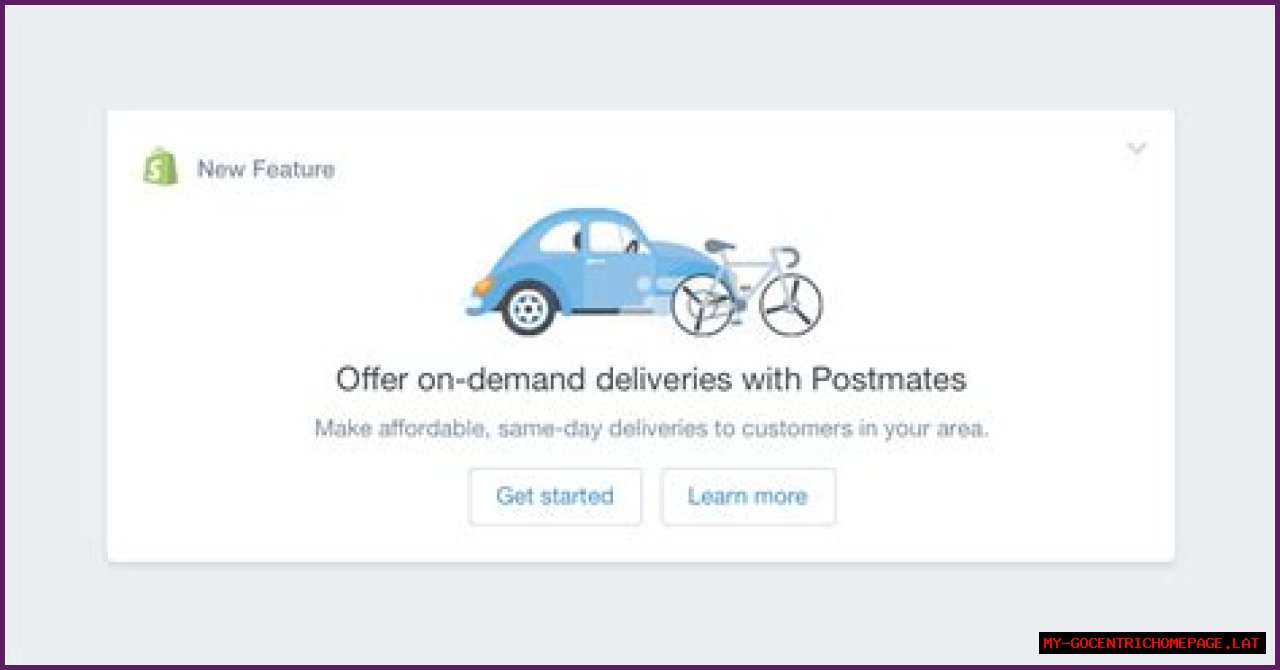Screen dimensions: 1280x670
Task: Click the Postmates deliveries headline
Action: (x=651, y=379)
